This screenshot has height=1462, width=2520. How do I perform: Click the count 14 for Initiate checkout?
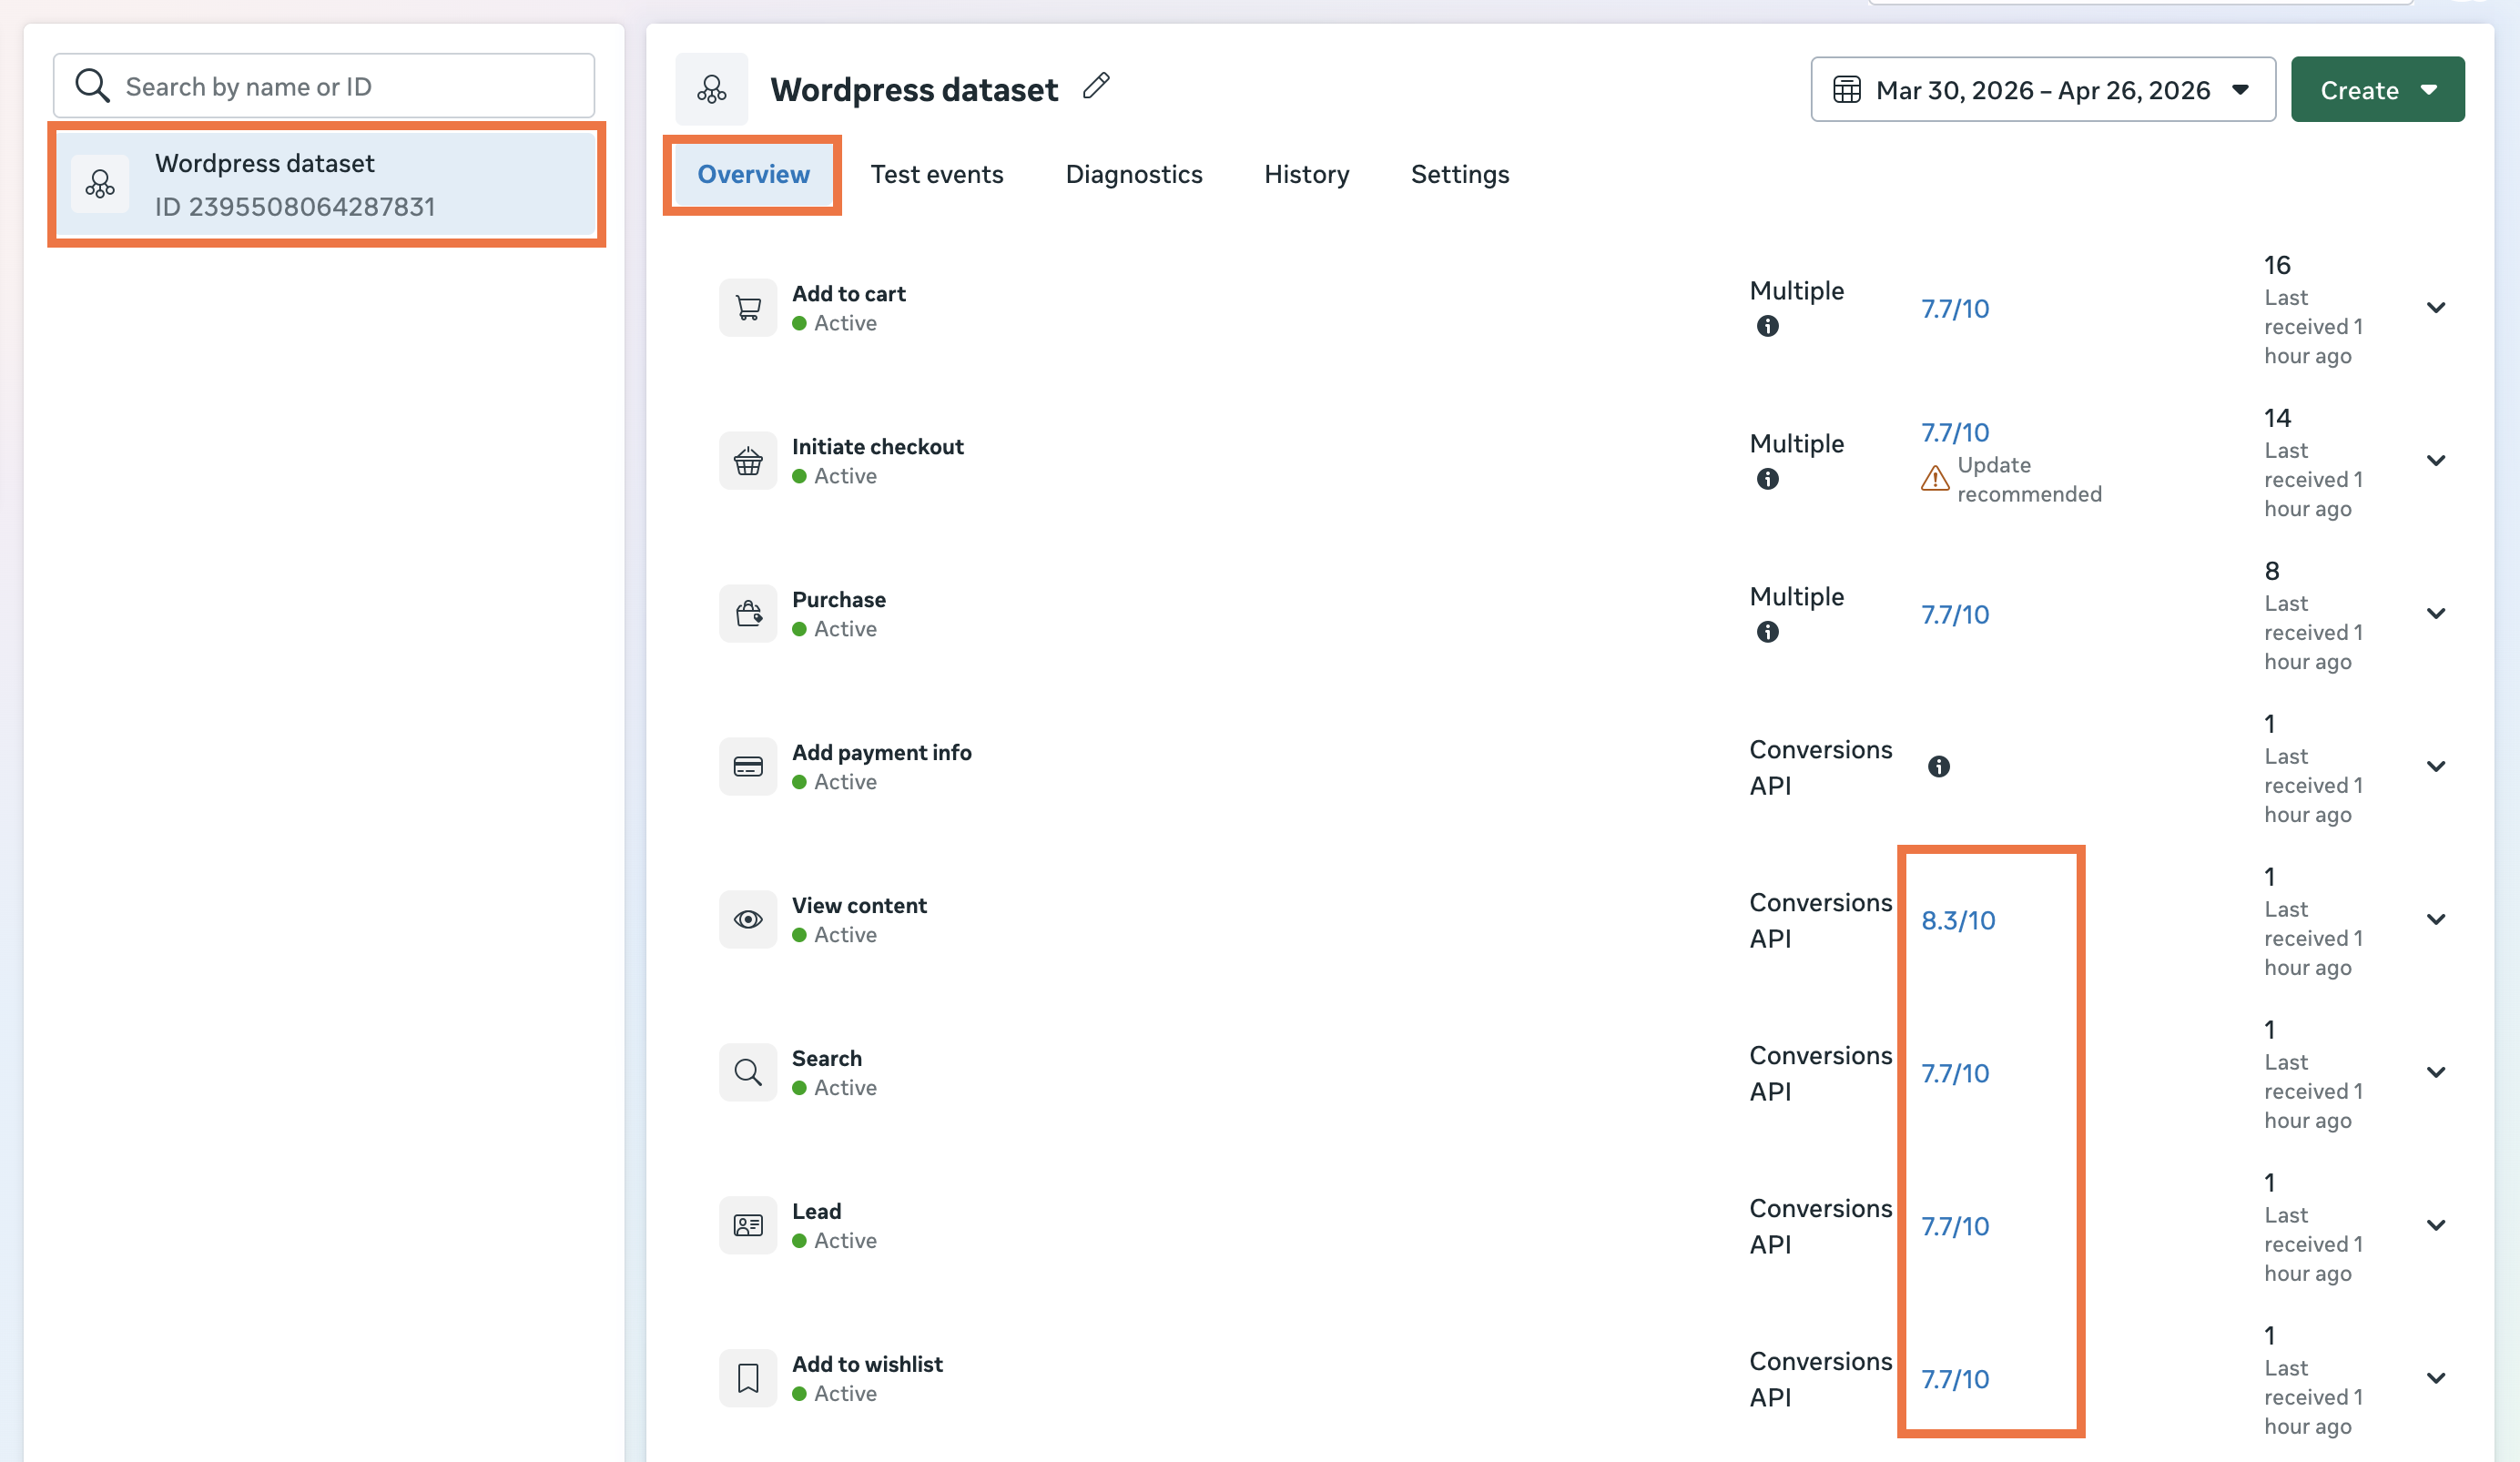2277,418
